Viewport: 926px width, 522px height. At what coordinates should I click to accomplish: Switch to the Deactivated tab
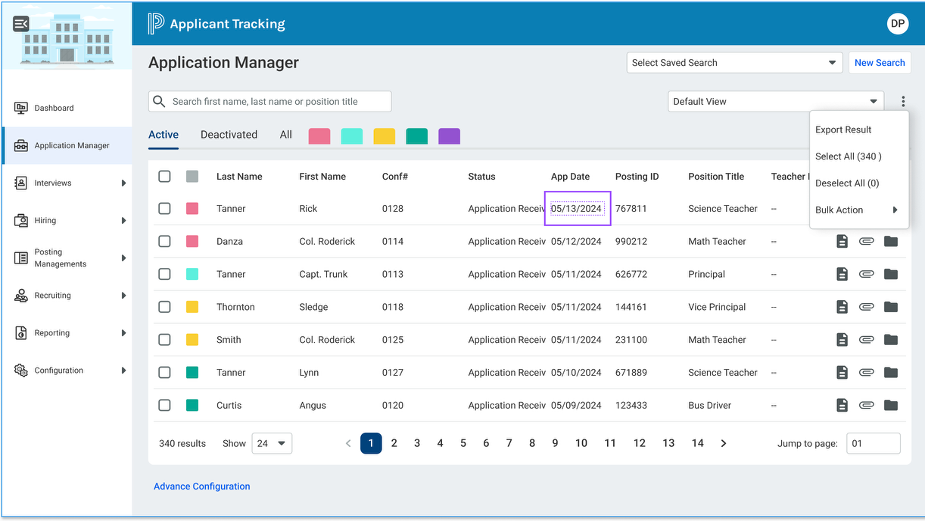point(229,135)
